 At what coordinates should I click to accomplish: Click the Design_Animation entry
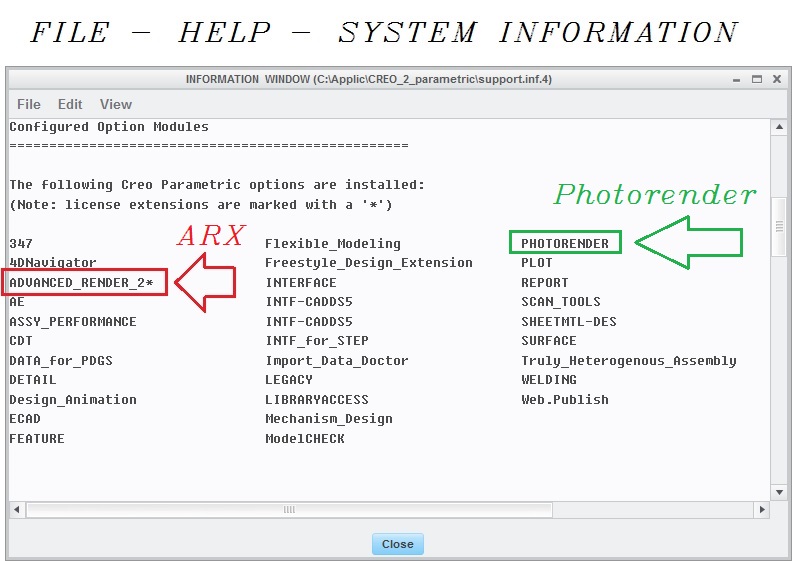[73, 399]
